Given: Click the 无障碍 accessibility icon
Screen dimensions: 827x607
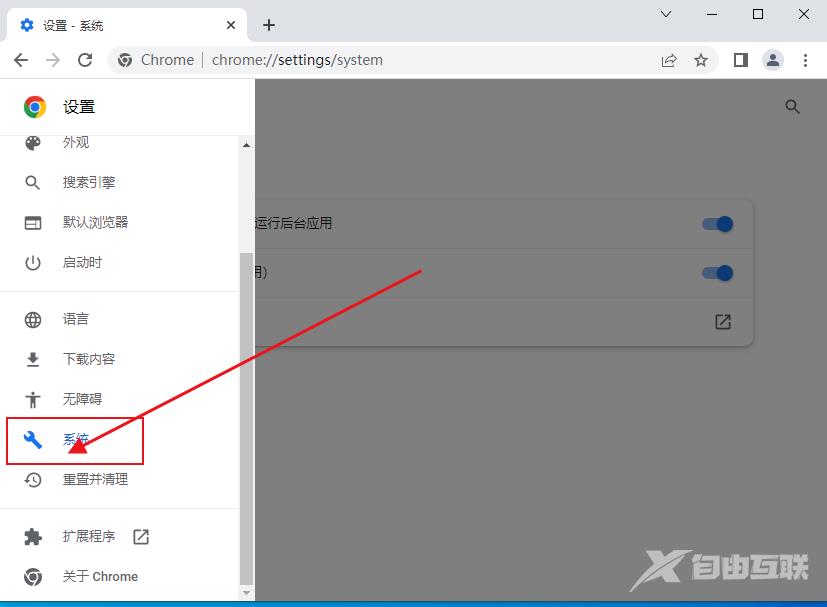Looking at the screenshot, I should click(31, 398).
